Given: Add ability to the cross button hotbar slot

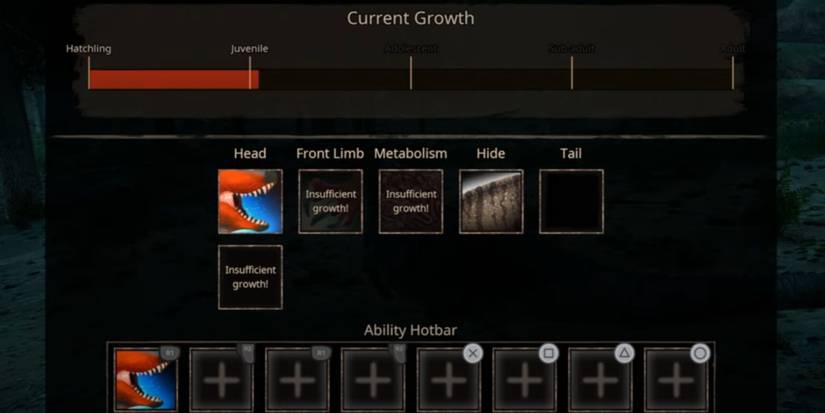Looking at the screenshot, I should [x=449, y=379].
